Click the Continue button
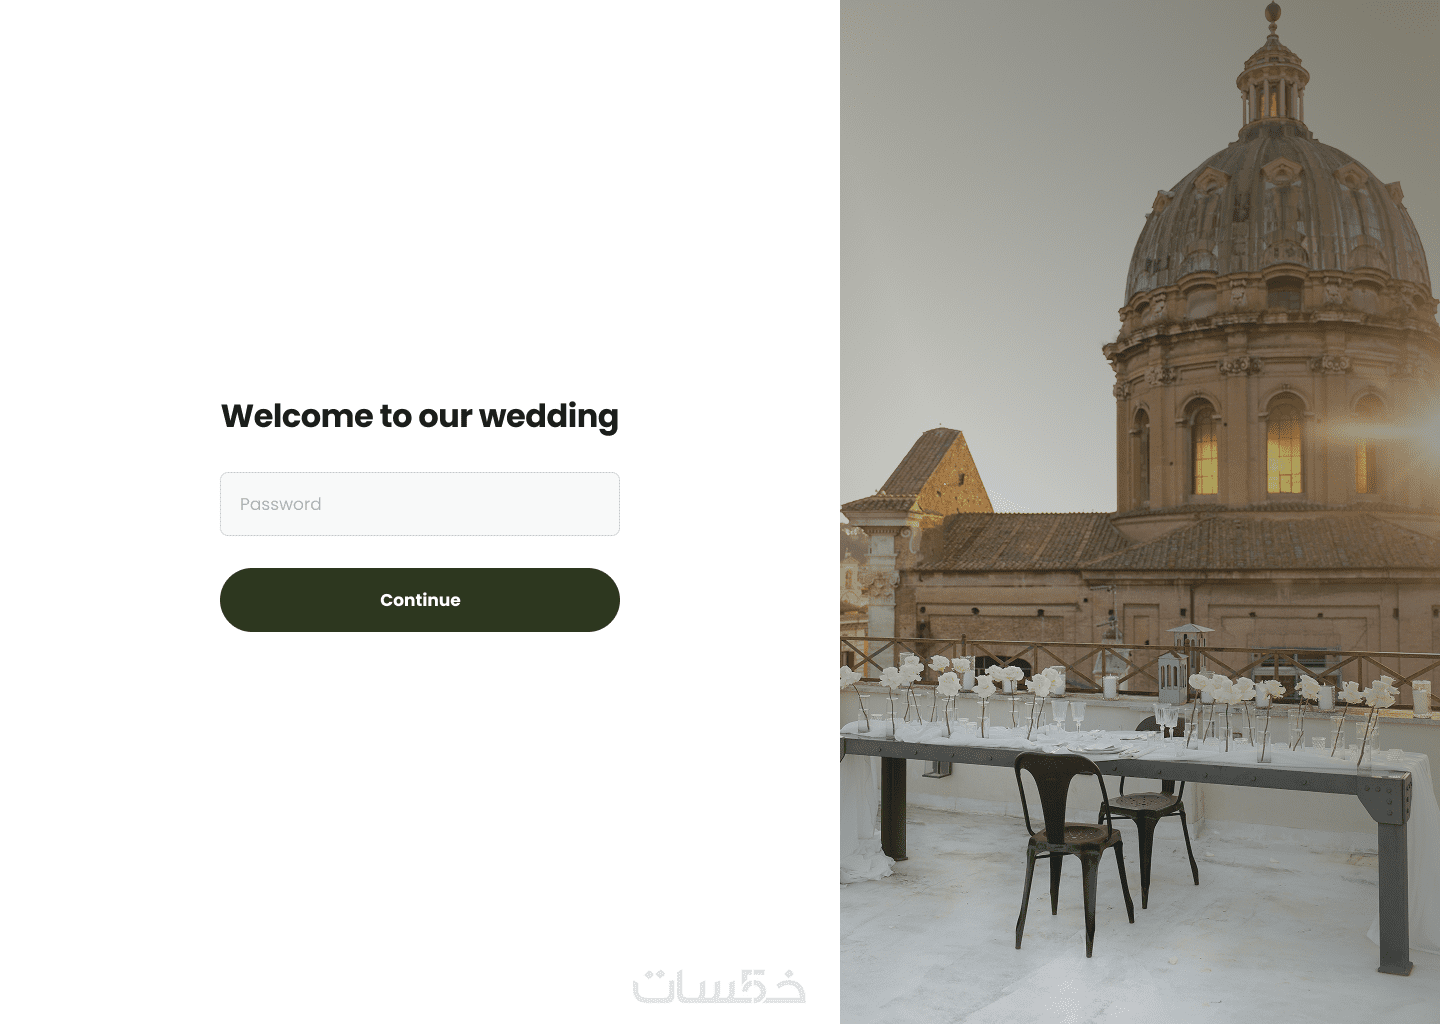This screenshot has height=1024, width=1440. 420,600
